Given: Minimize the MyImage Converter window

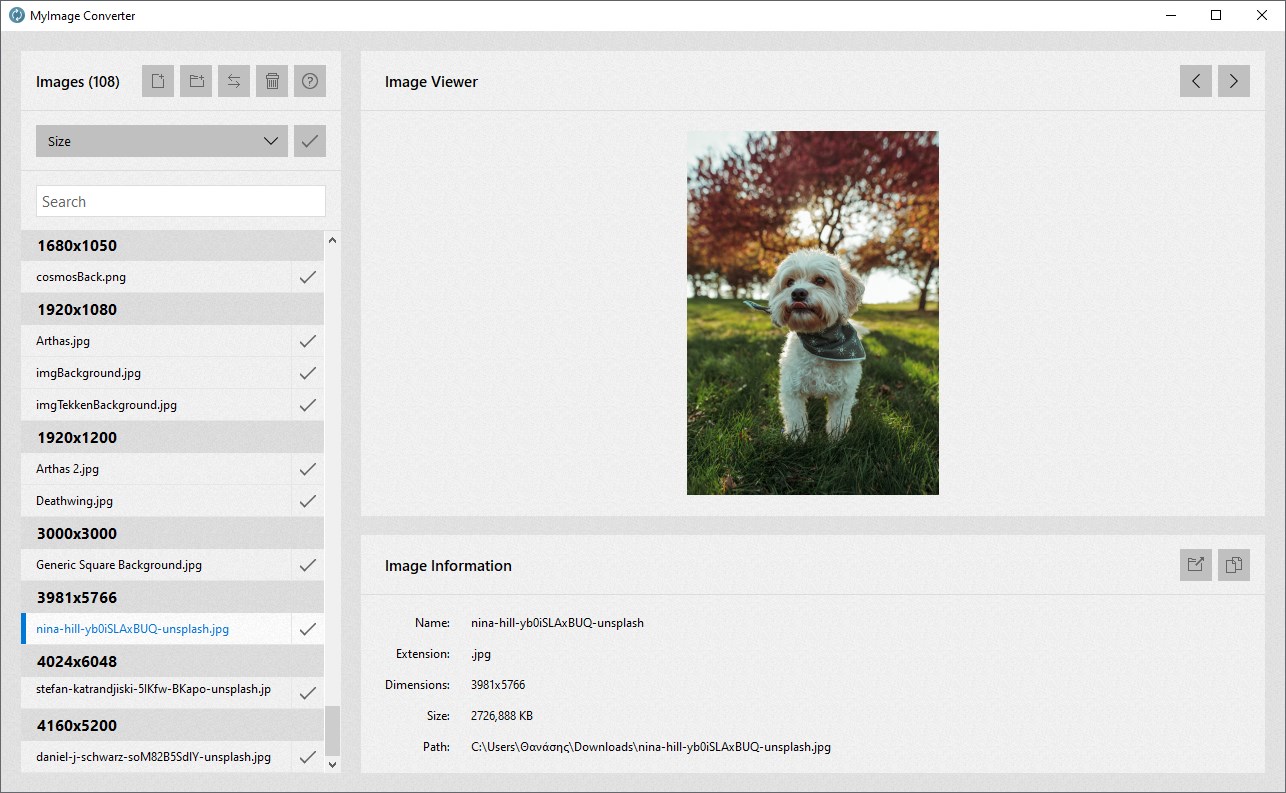Looking at the screenshot, I should 1170,15.
